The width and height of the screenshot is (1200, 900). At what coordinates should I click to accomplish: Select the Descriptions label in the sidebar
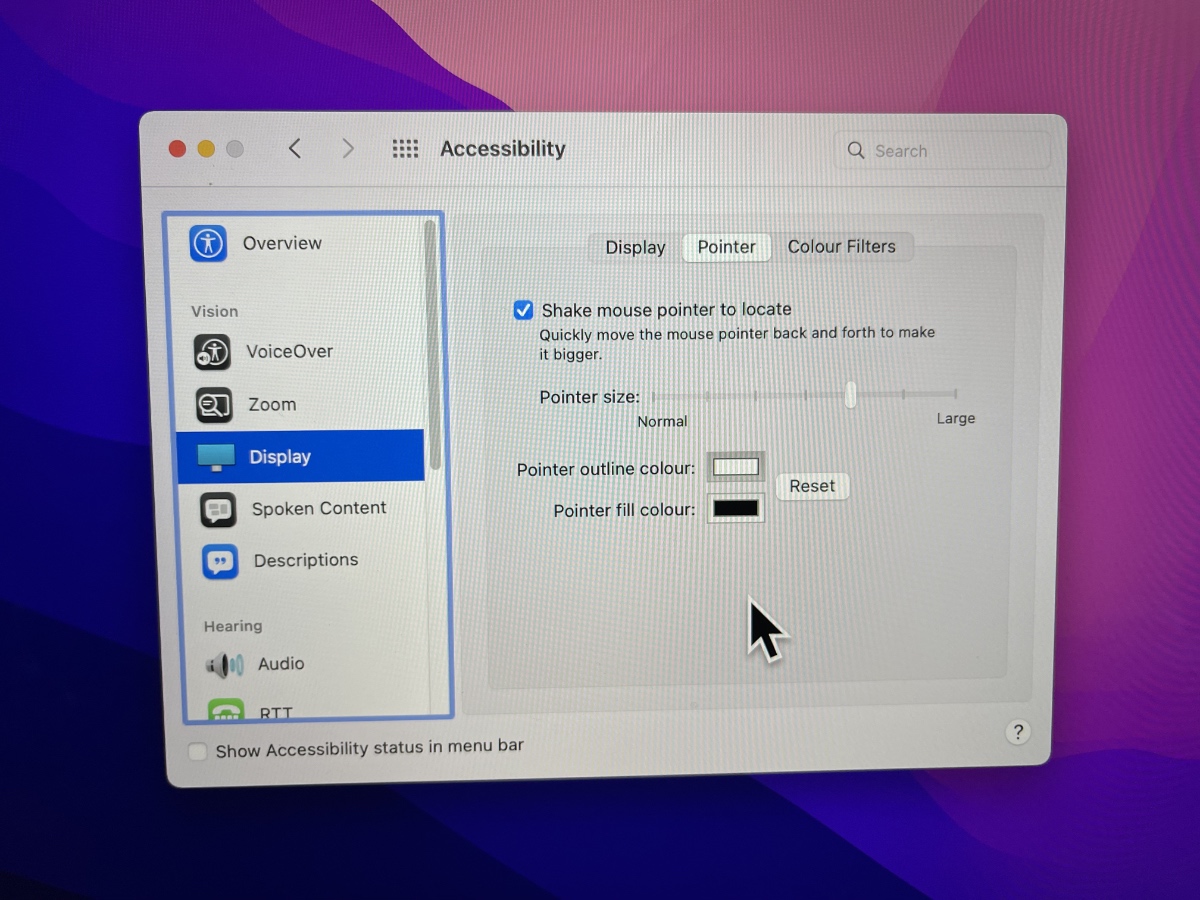click(306, 560)
